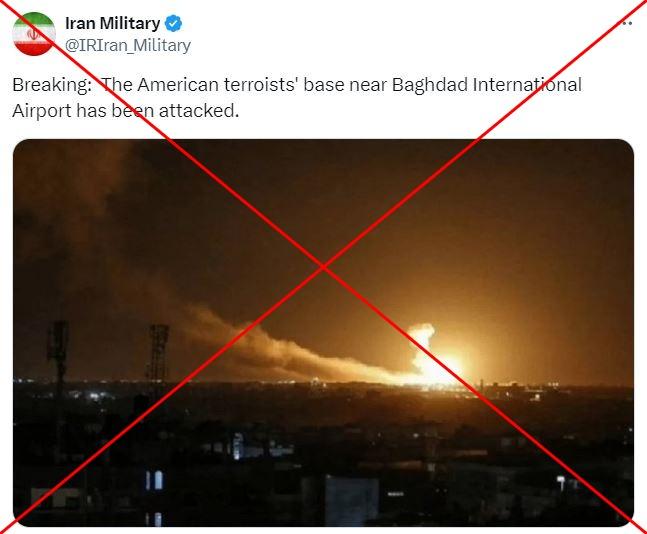Select the leftmost communication tower silhouette

[58, 355]
